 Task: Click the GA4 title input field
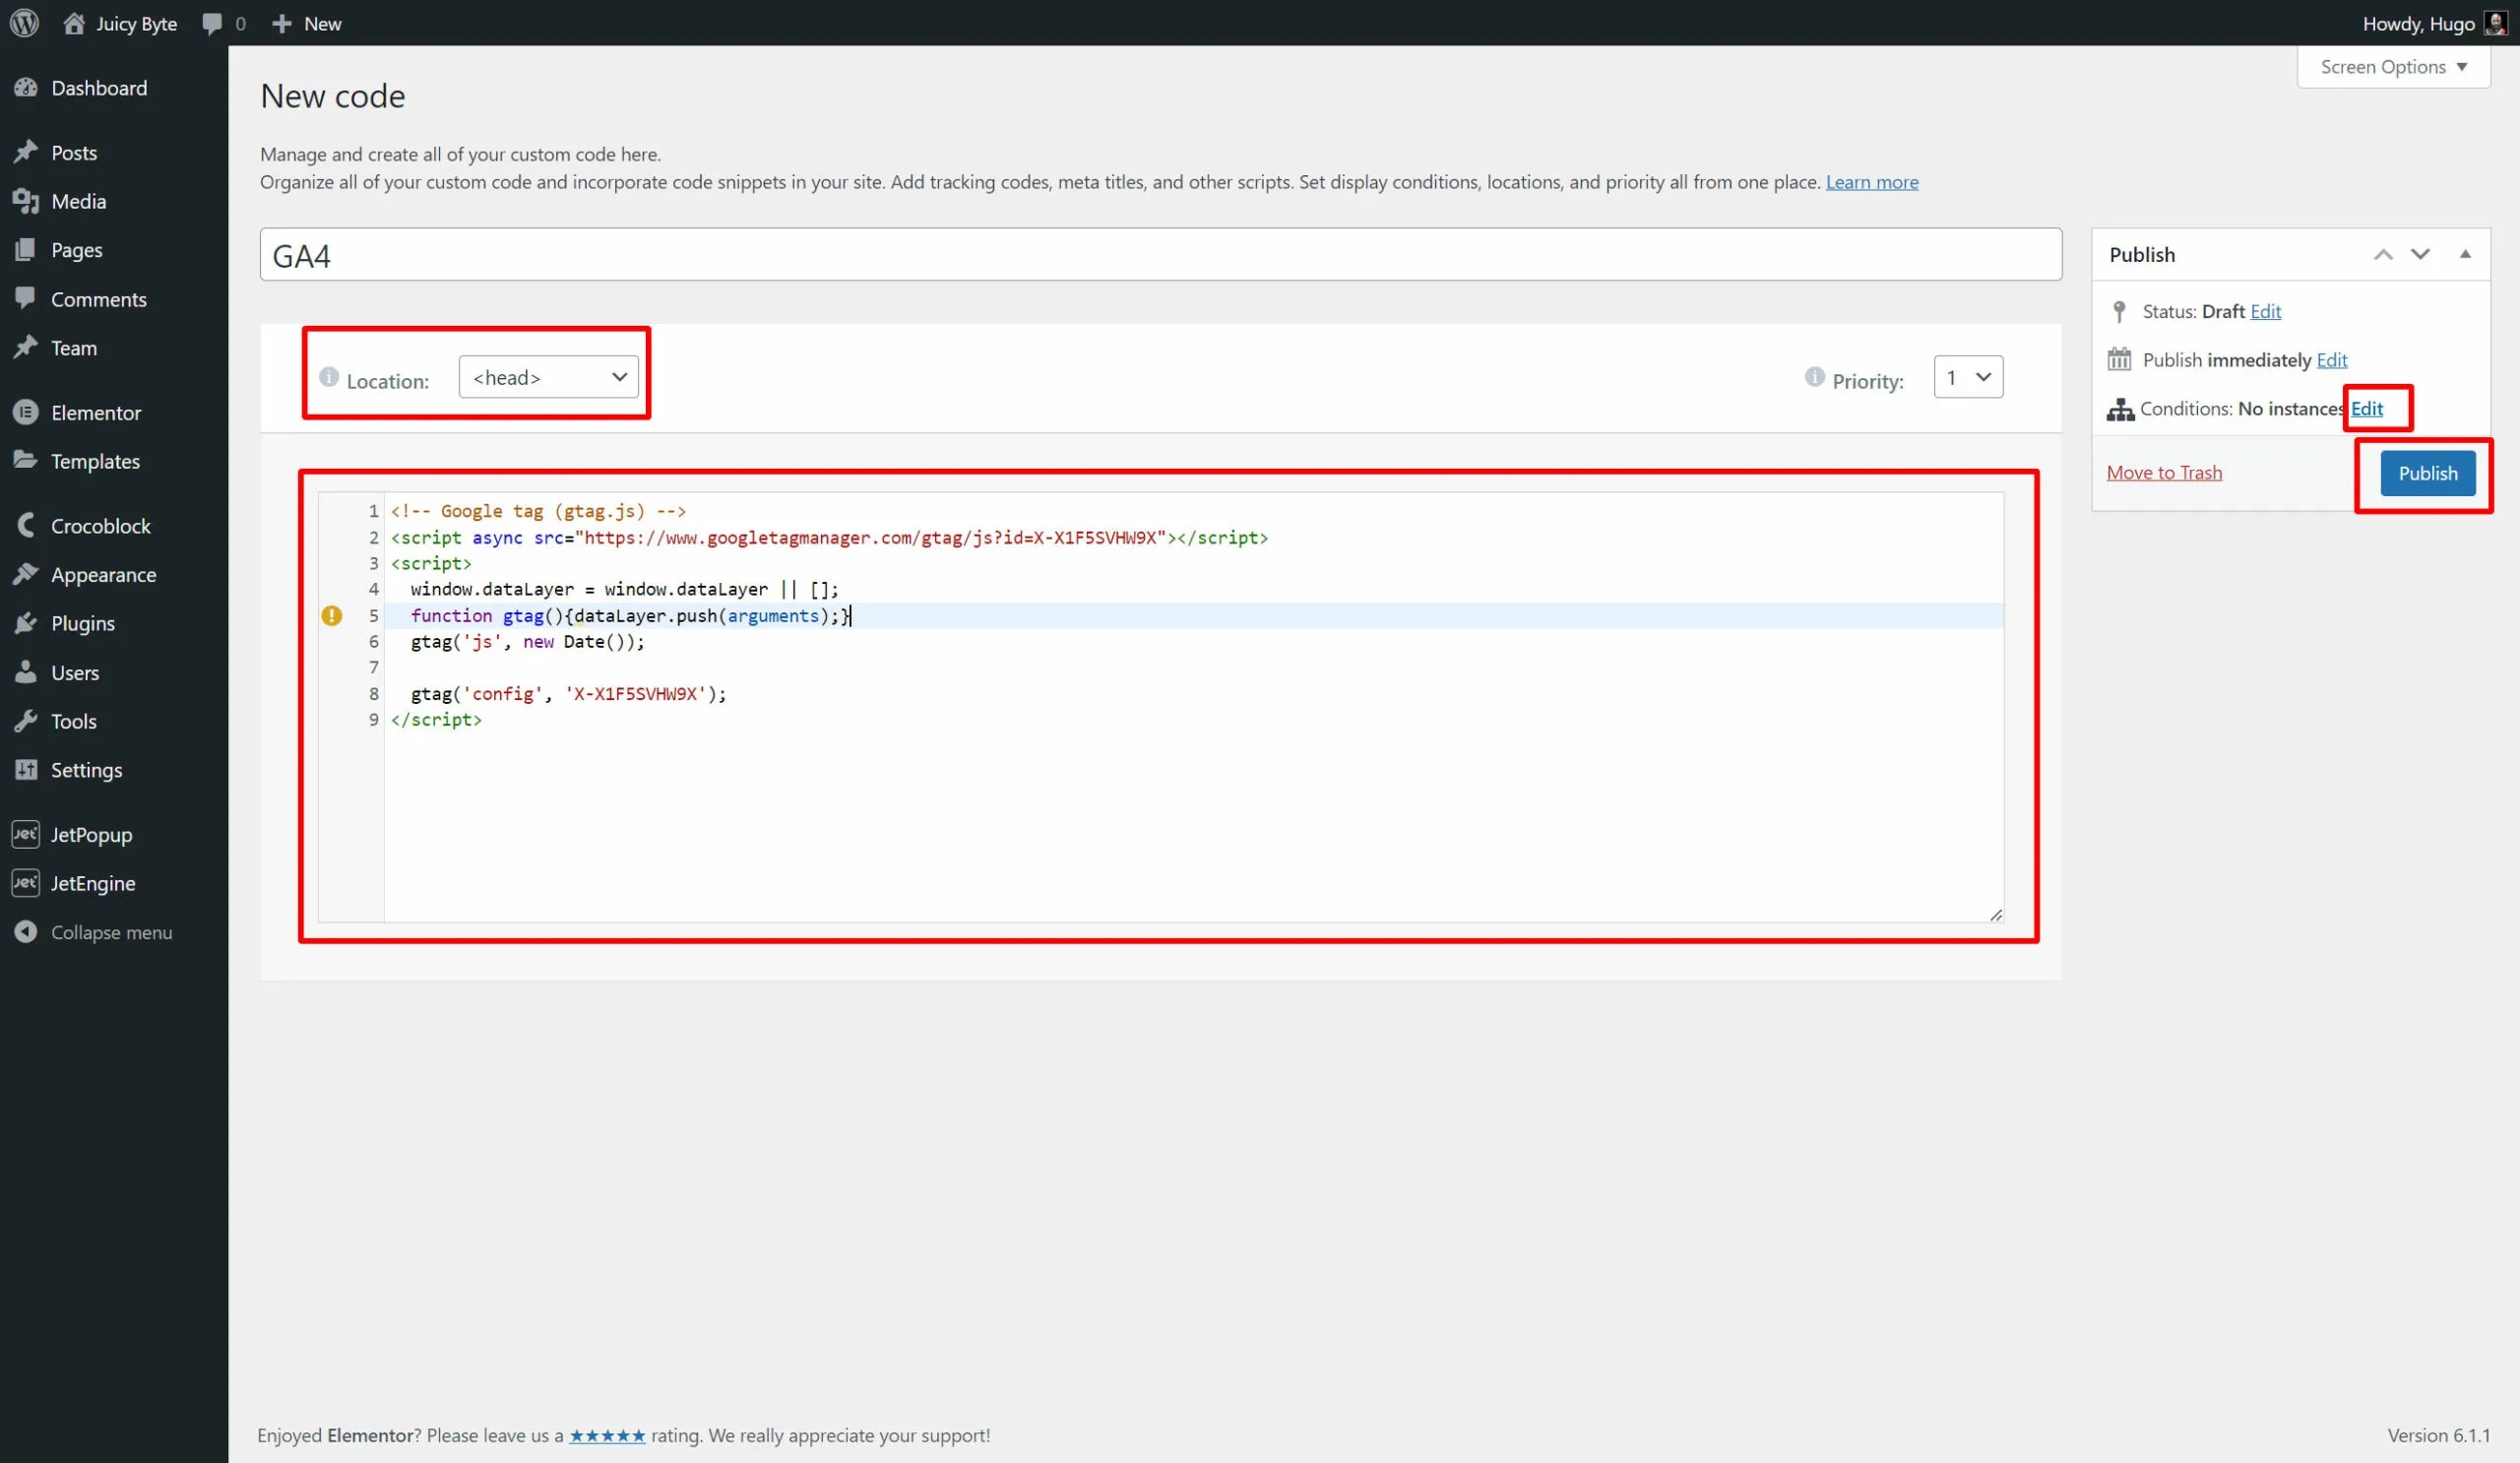(1159, 254)
